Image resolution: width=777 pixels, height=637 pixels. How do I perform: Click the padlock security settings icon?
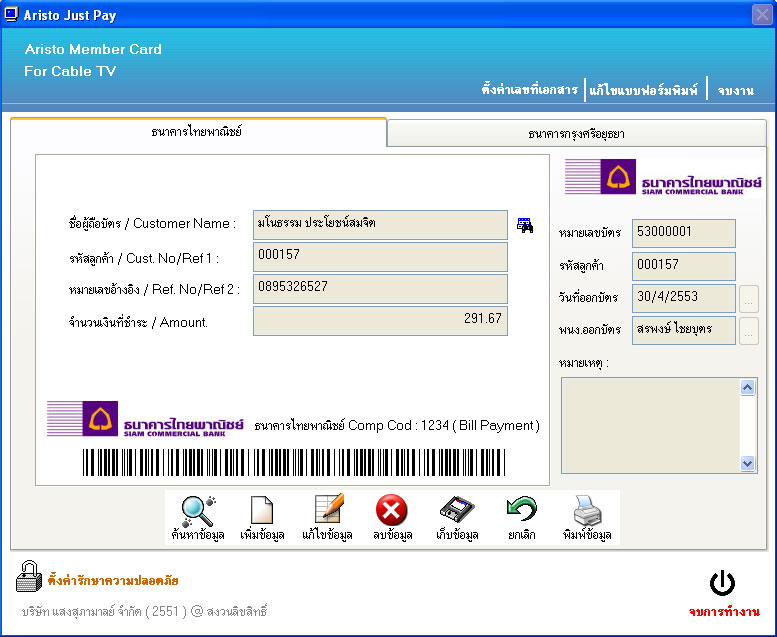click(28, 577)
